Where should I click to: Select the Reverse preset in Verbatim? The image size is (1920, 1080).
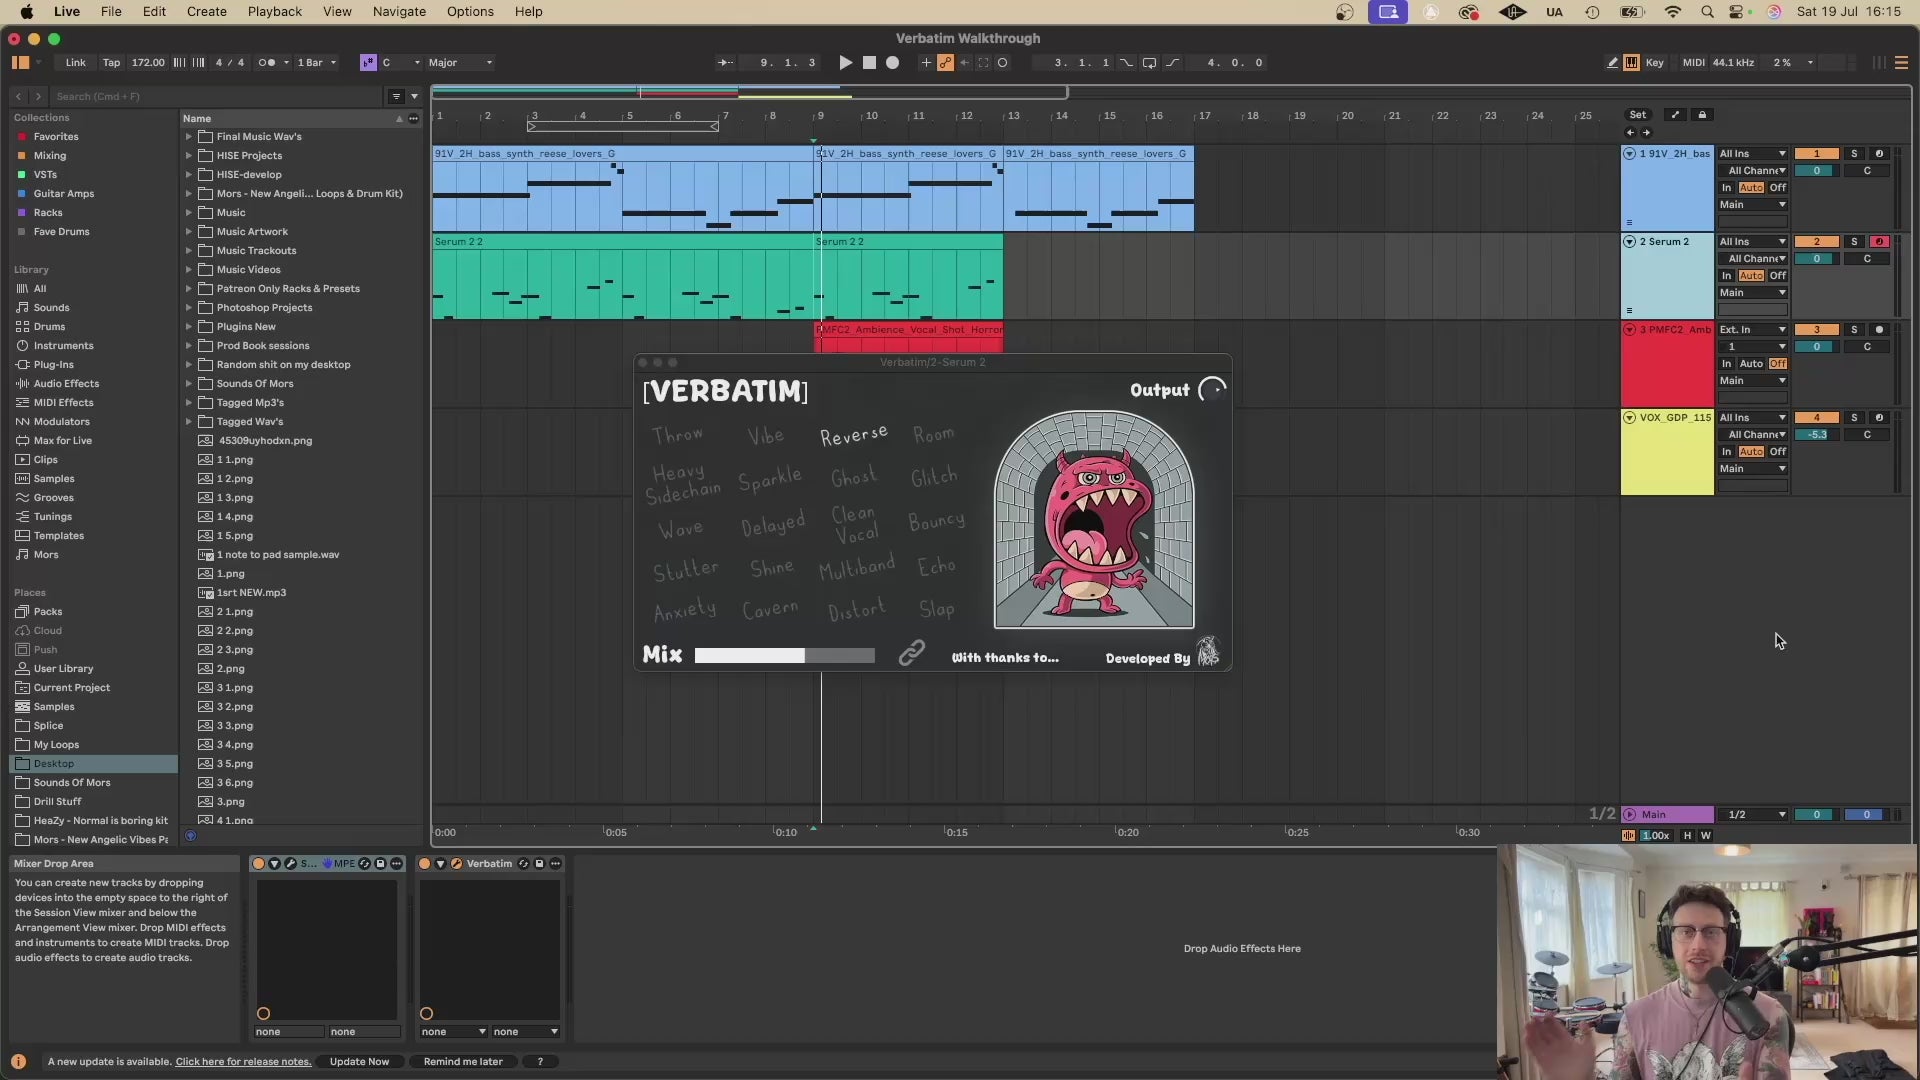(854, 435)
